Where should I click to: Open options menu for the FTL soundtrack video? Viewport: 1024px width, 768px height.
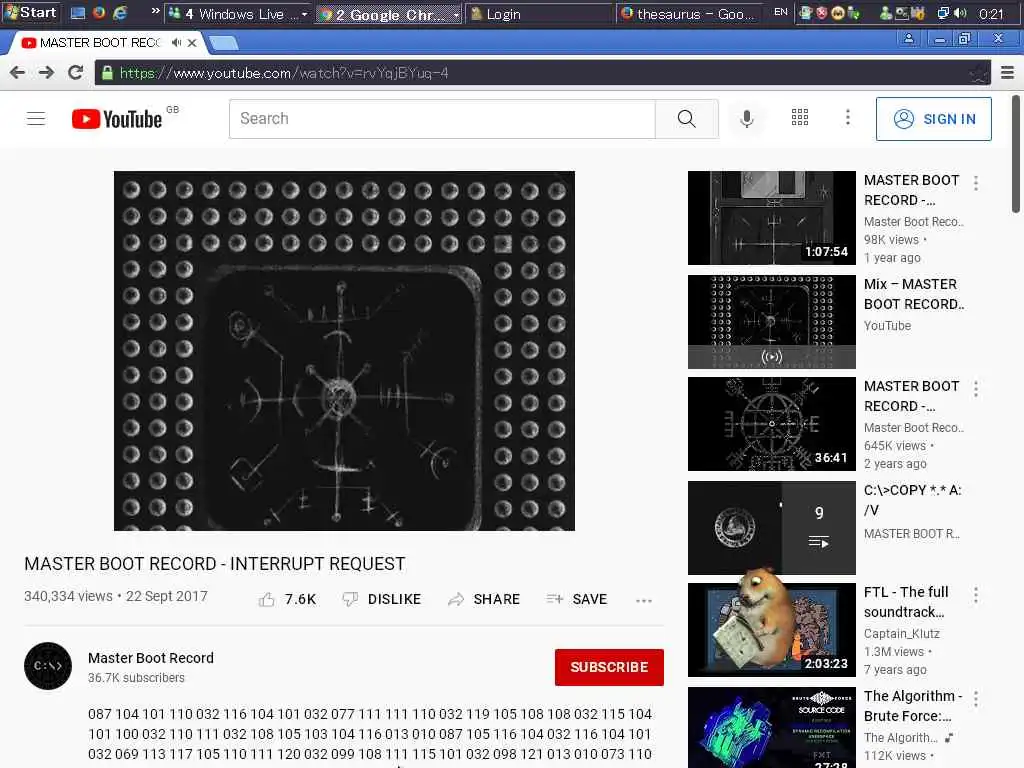[976, 594]
